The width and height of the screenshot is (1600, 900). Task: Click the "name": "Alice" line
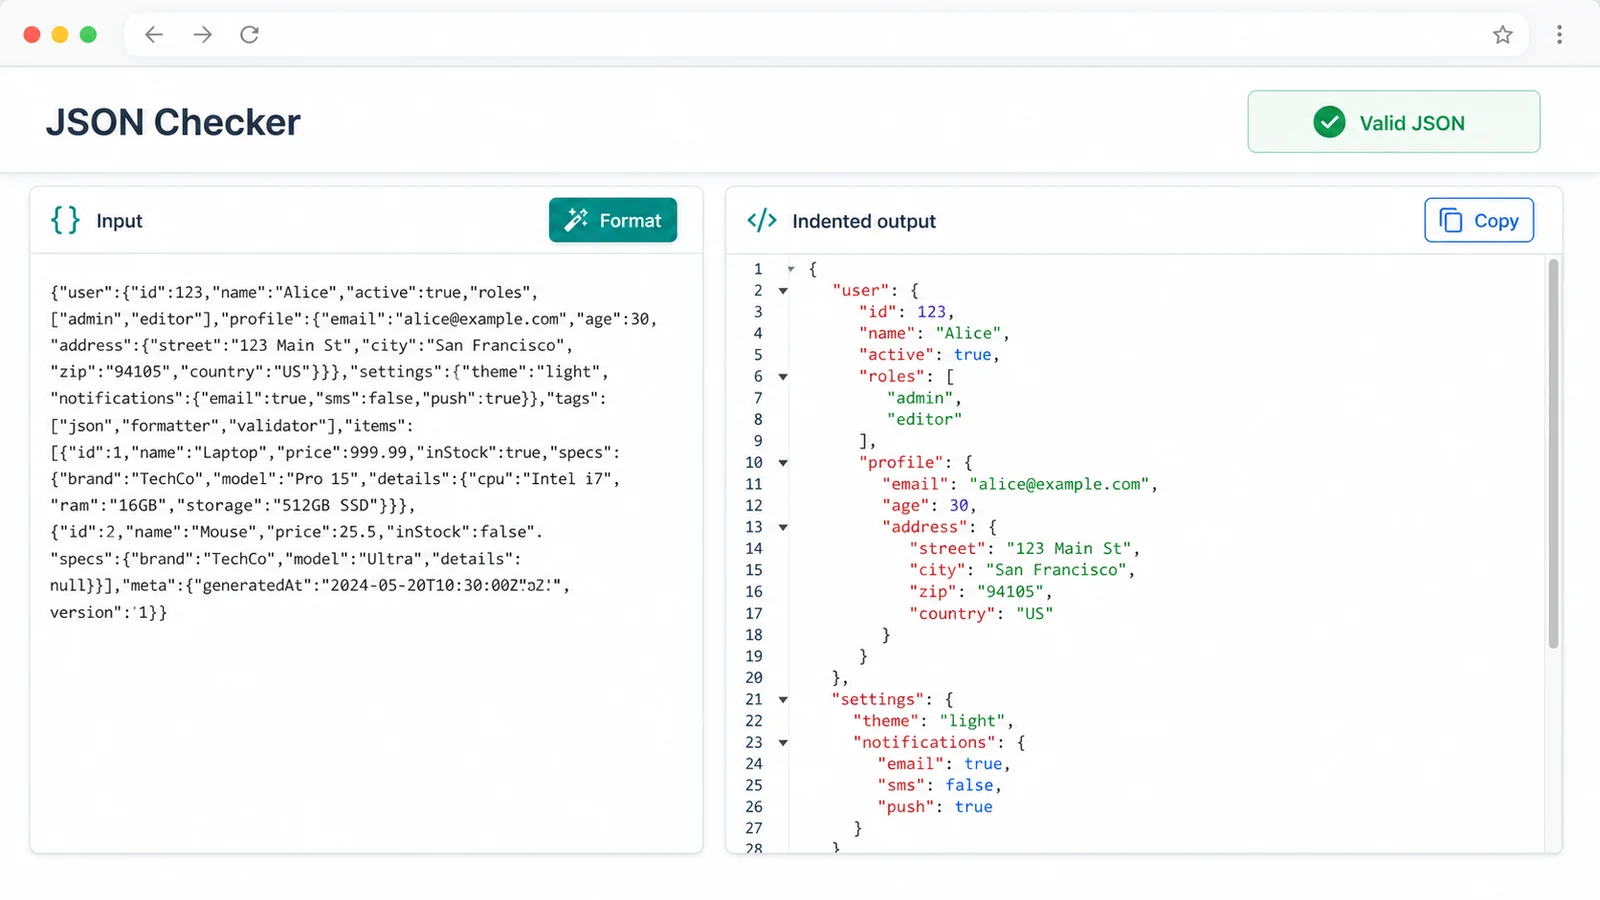pyautogui.click(x=934, y=333)
